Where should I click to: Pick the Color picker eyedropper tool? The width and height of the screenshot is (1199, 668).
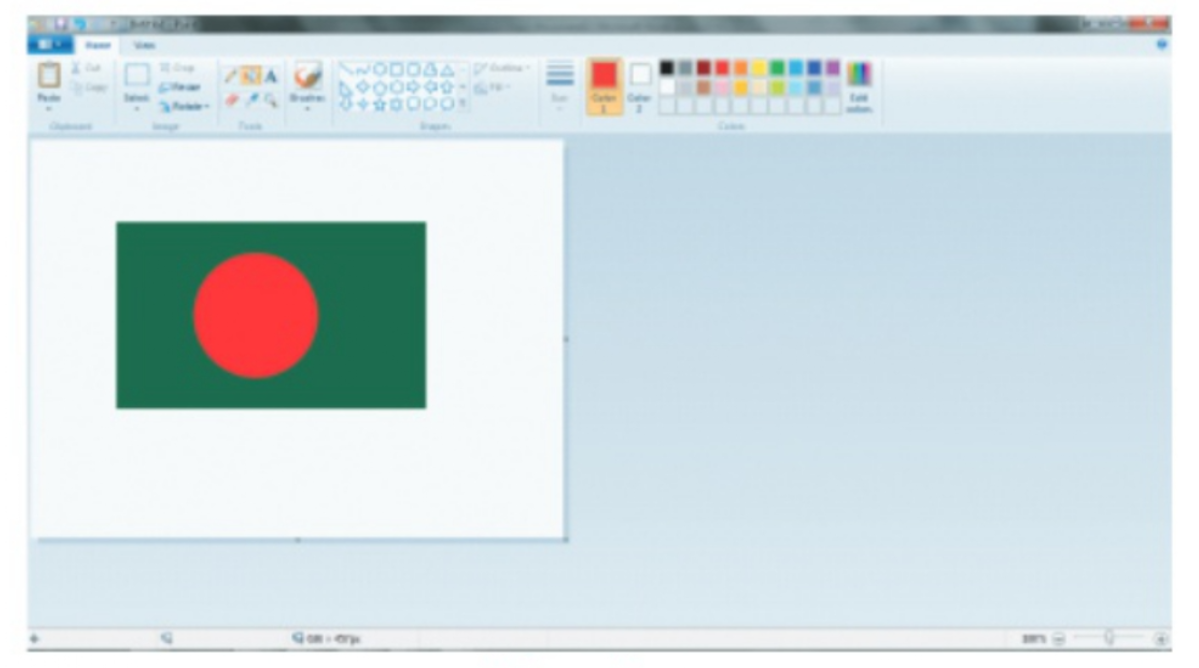click(x=250, y=100)
